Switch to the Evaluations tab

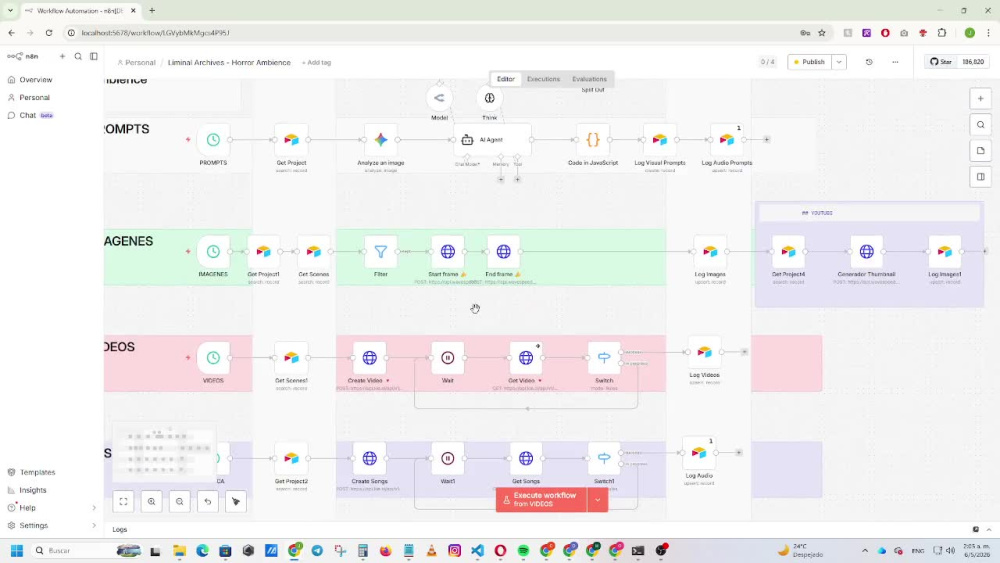[589, 79]
